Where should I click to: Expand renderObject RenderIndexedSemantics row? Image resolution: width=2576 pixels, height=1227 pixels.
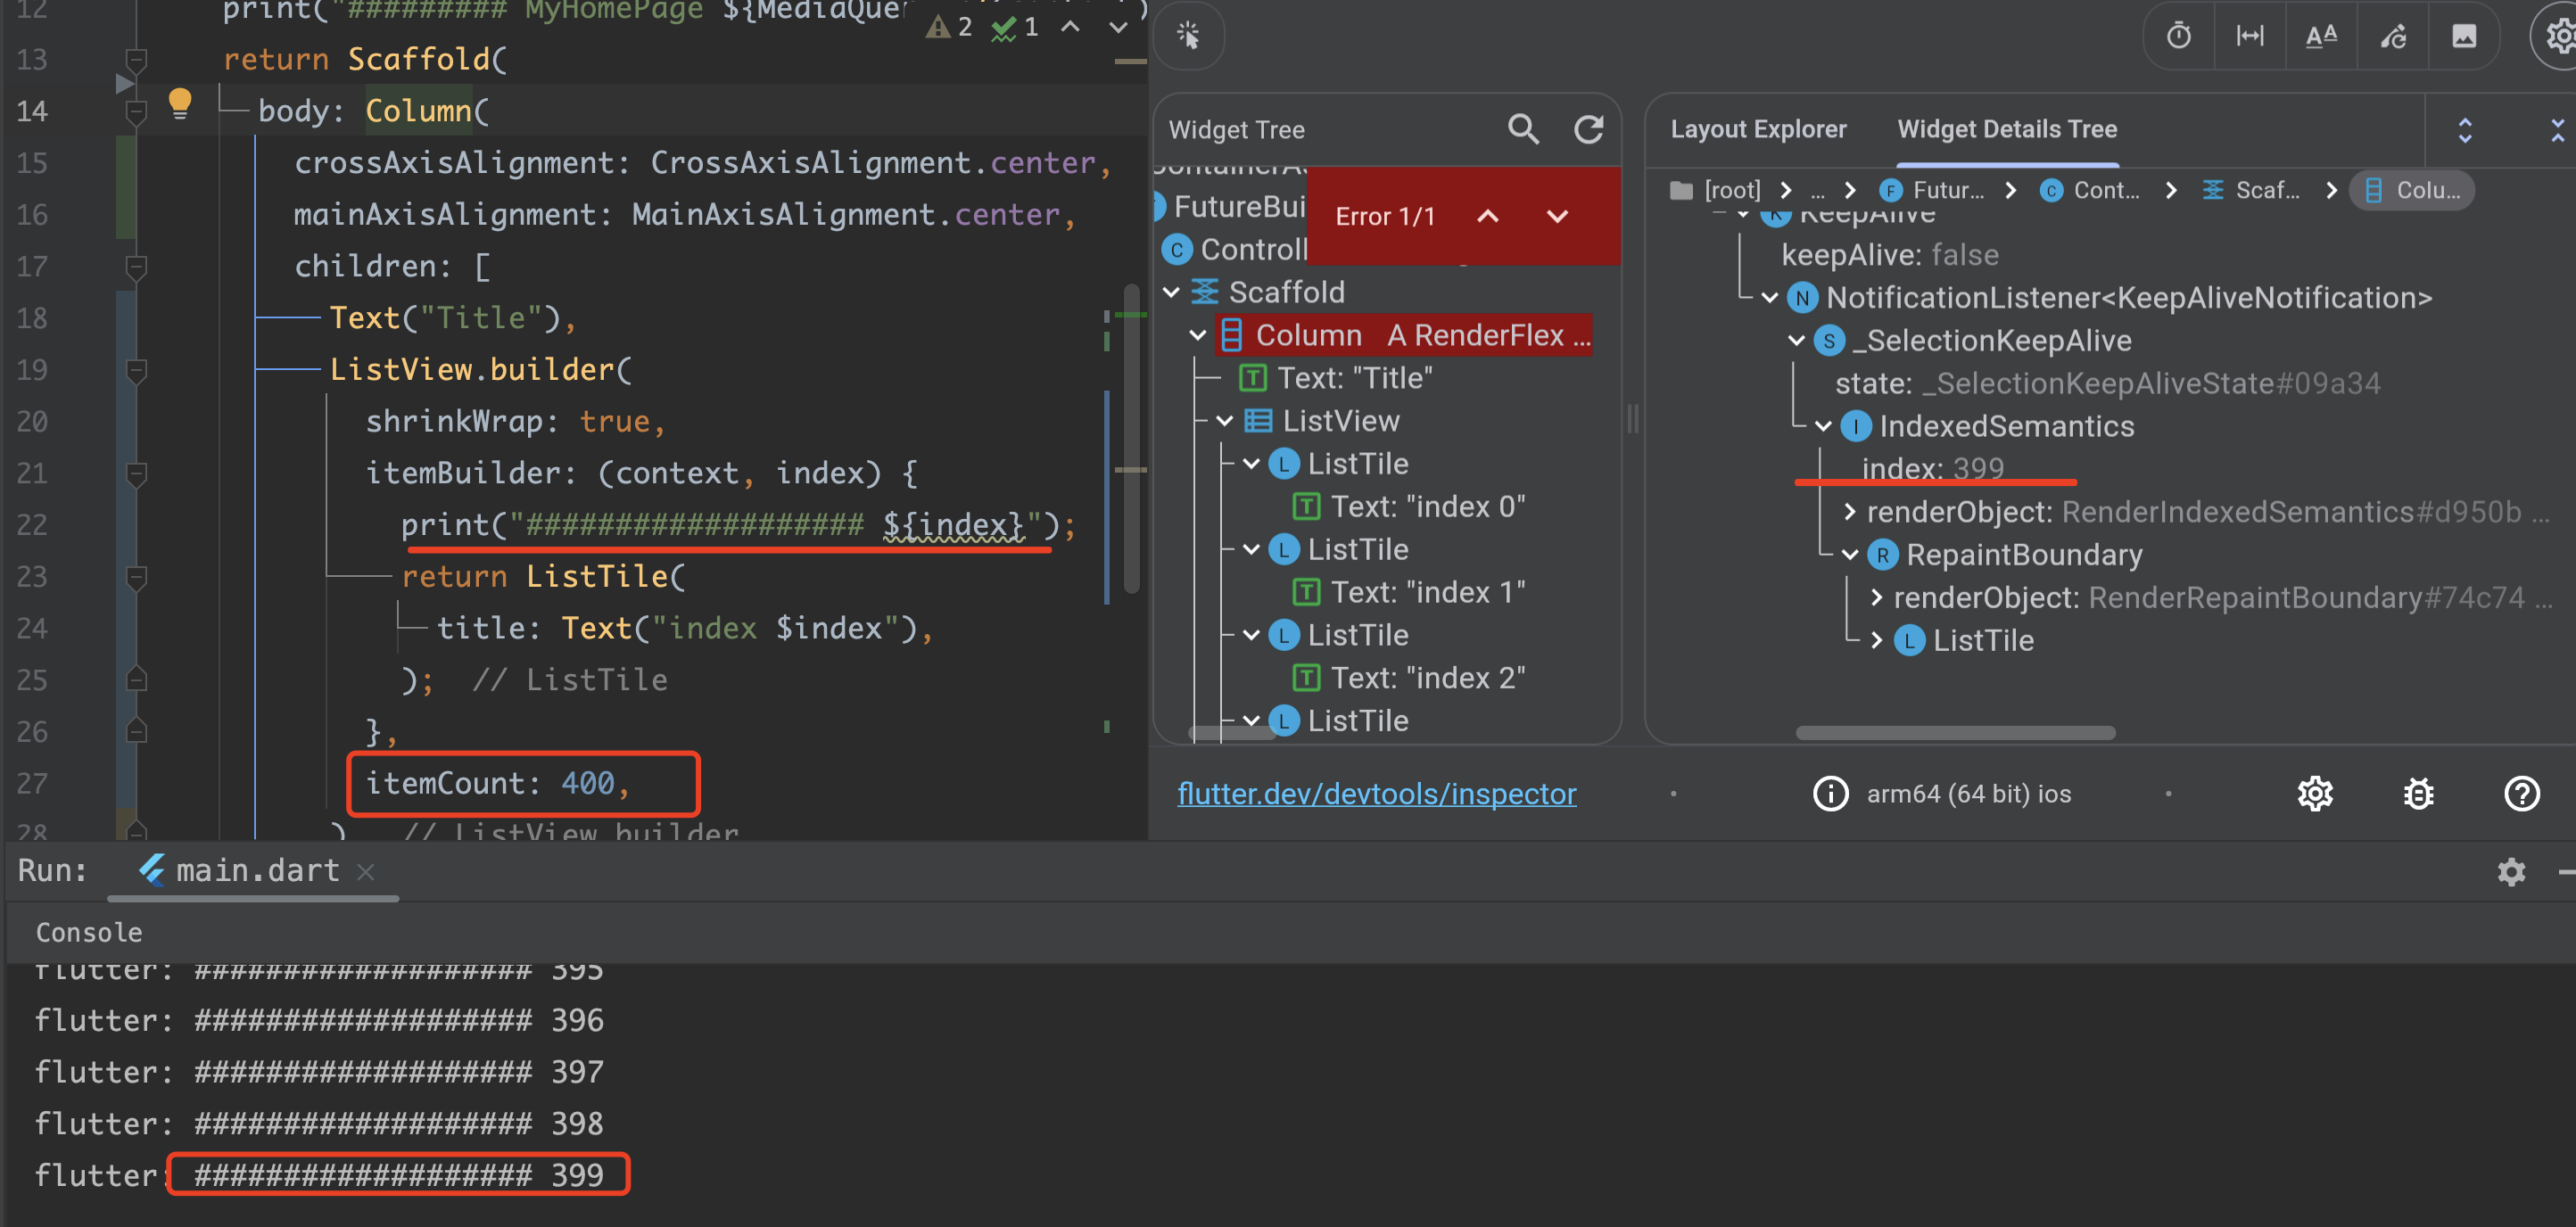point(1849,512)
